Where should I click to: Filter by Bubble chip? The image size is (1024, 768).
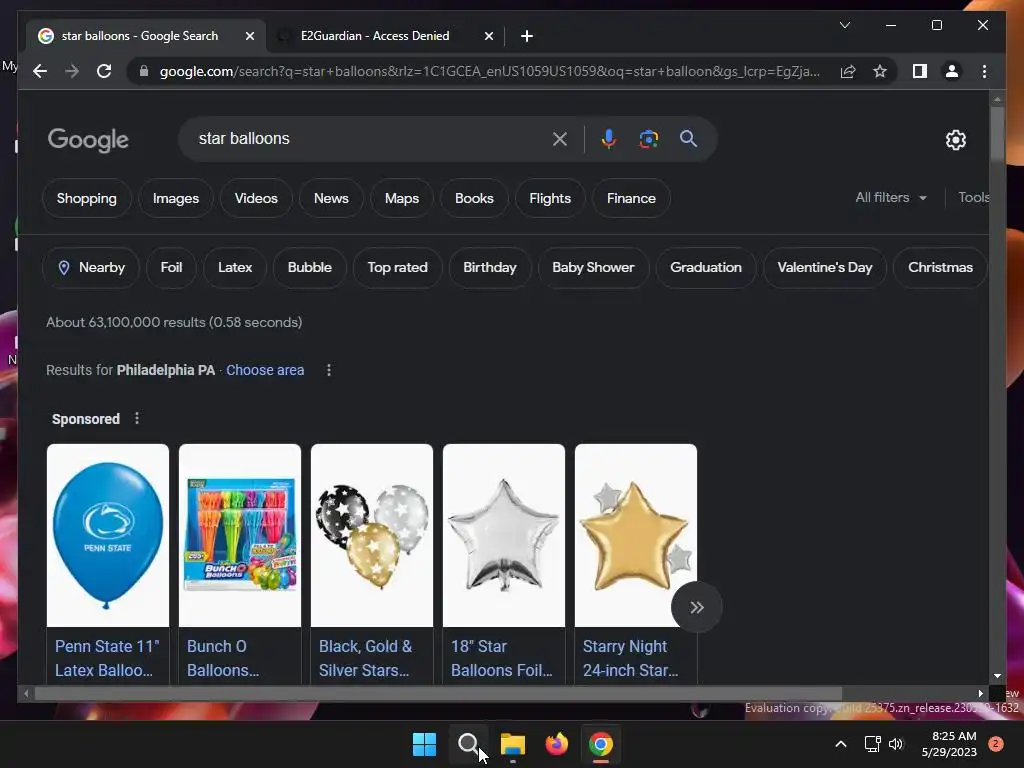pyautogui.click(x=310, y=268)
